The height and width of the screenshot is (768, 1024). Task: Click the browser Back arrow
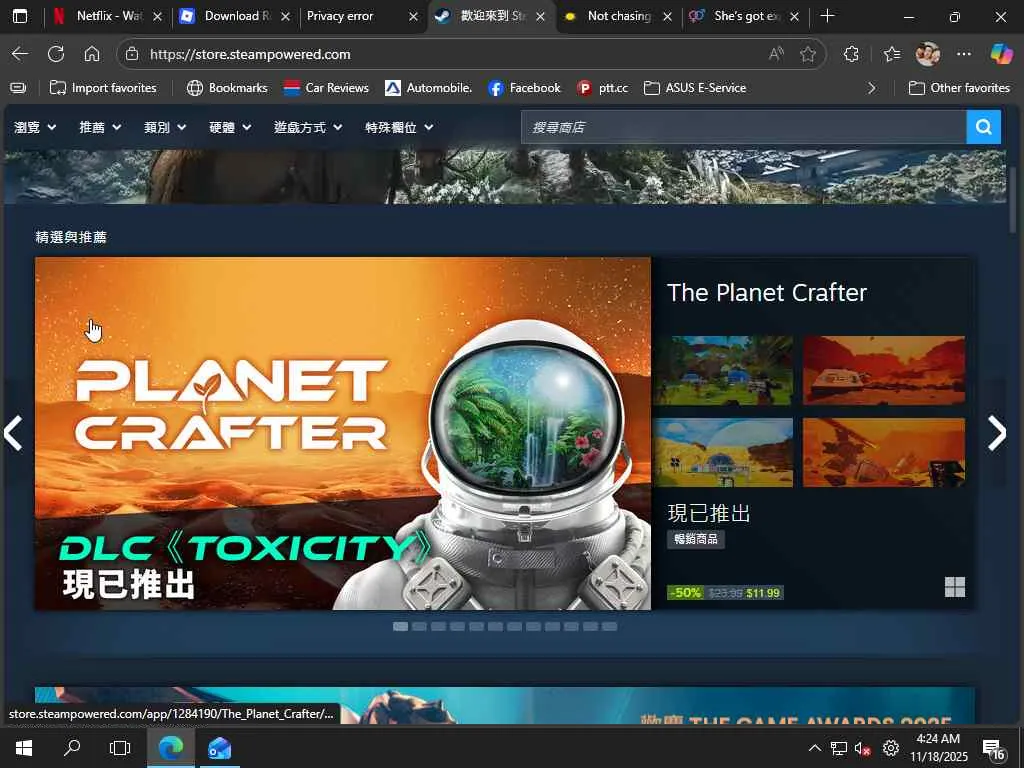click(x=20, y=54)
